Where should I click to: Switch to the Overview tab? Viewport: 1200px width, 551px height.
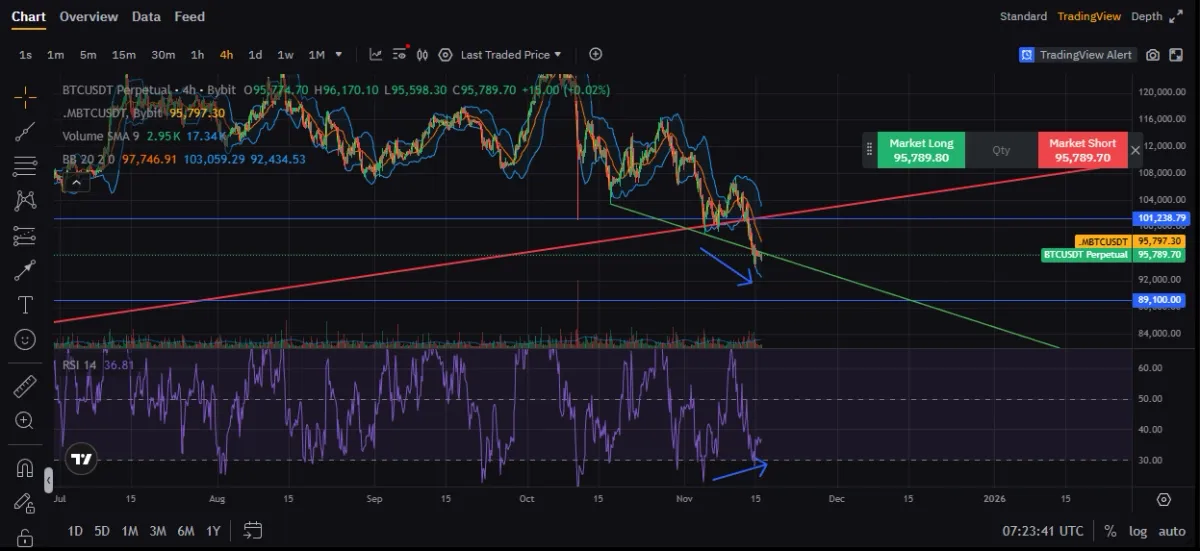coord(88,16)
